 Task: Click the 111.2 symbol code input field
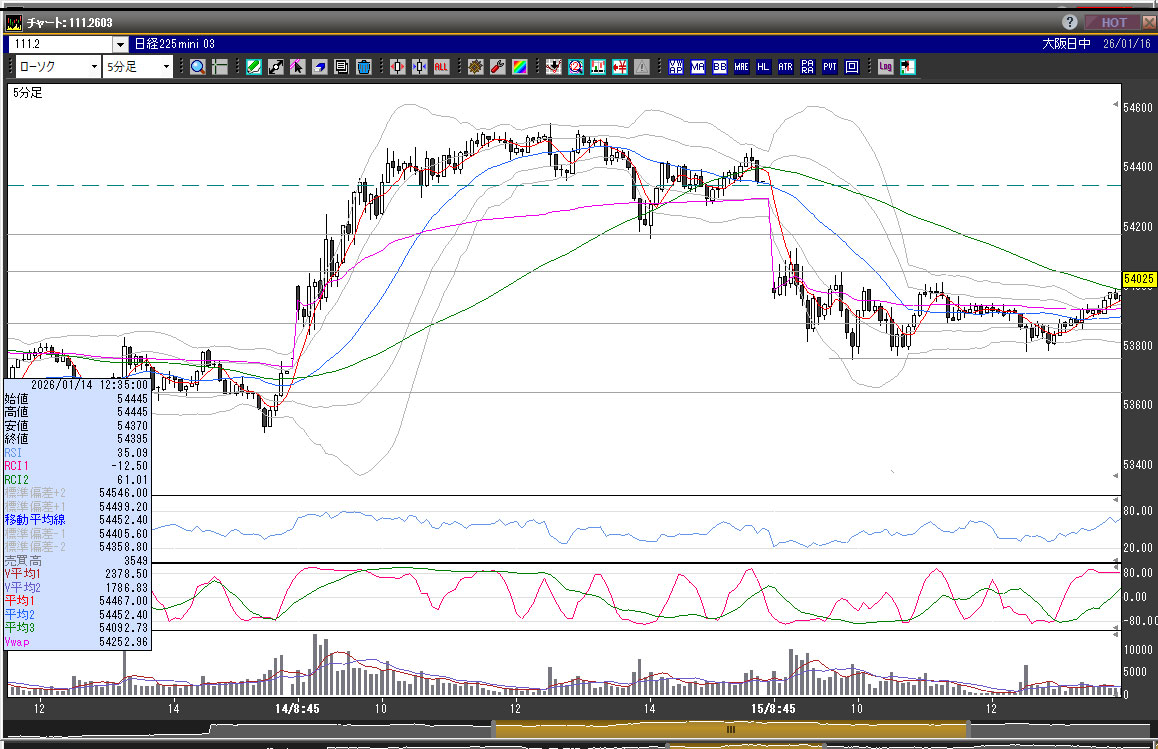pos(60,44)
